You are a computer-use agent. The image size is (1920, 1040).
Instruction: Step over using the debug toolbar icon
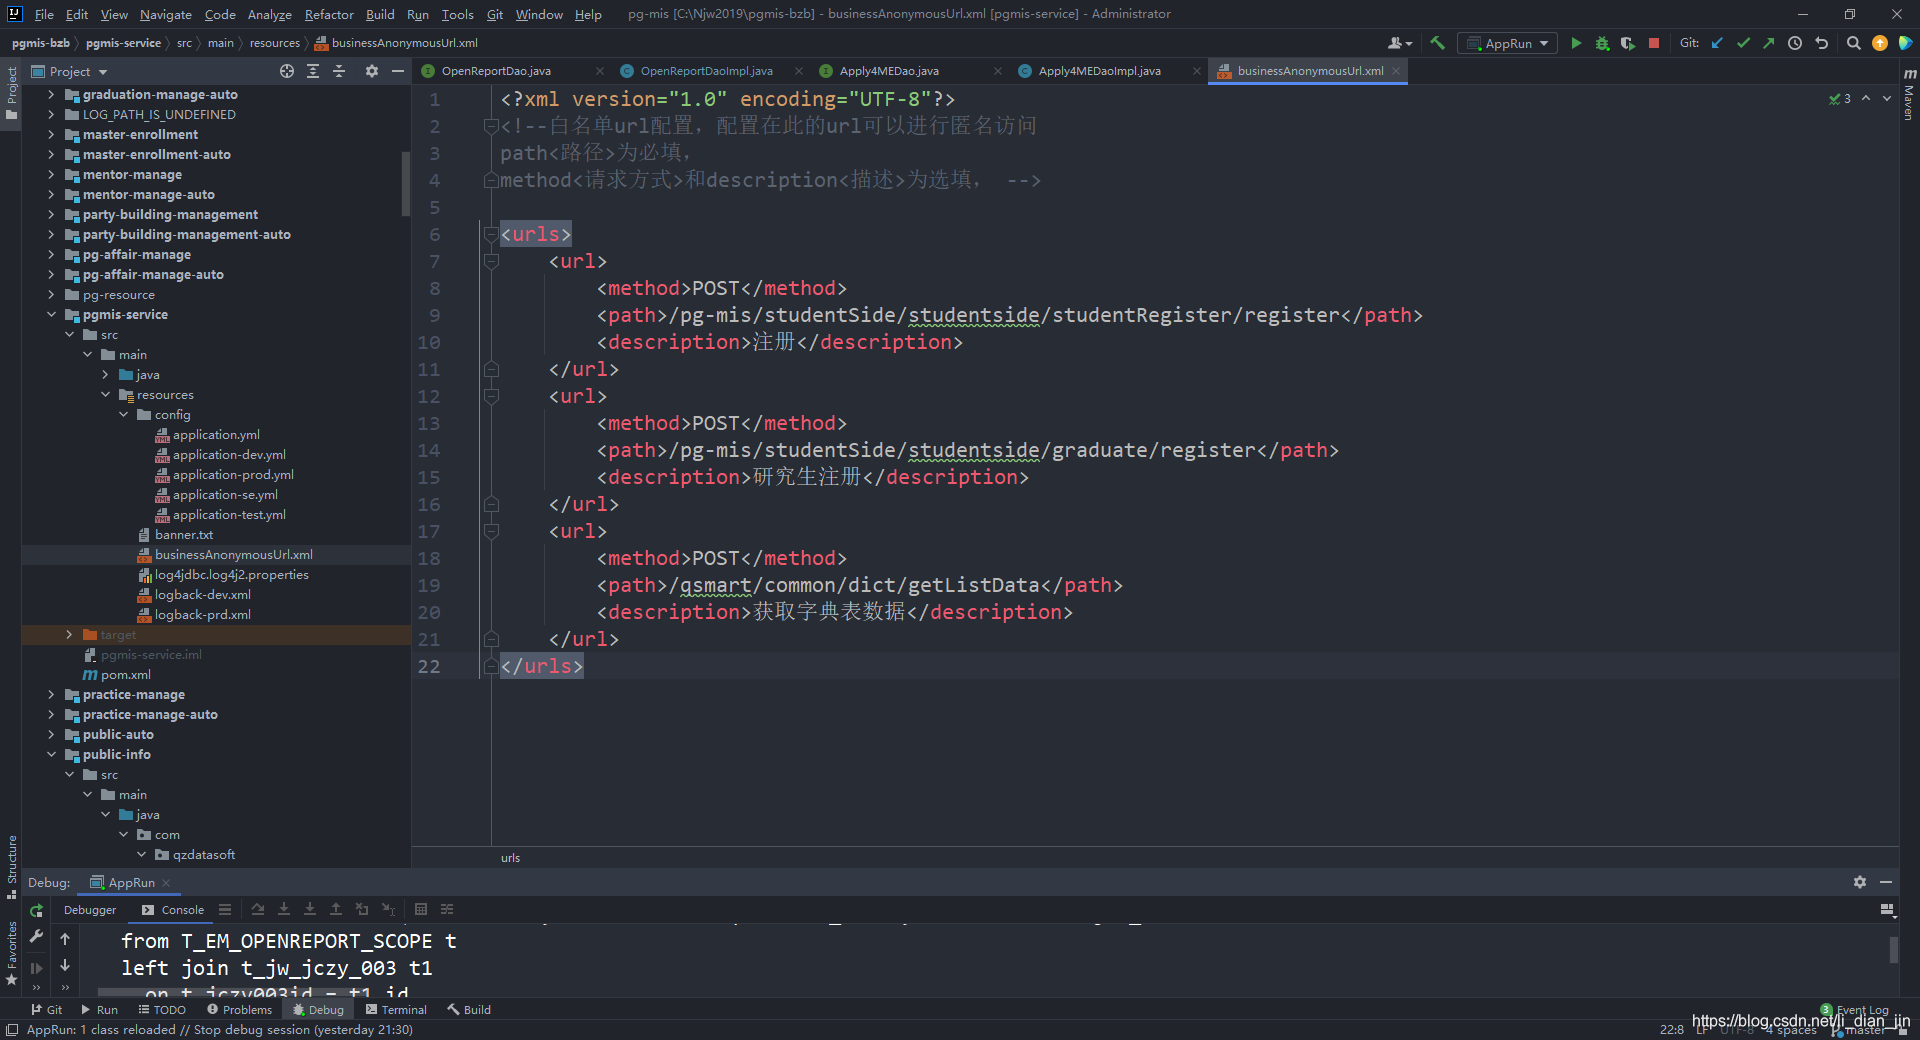tap(258, 909)
